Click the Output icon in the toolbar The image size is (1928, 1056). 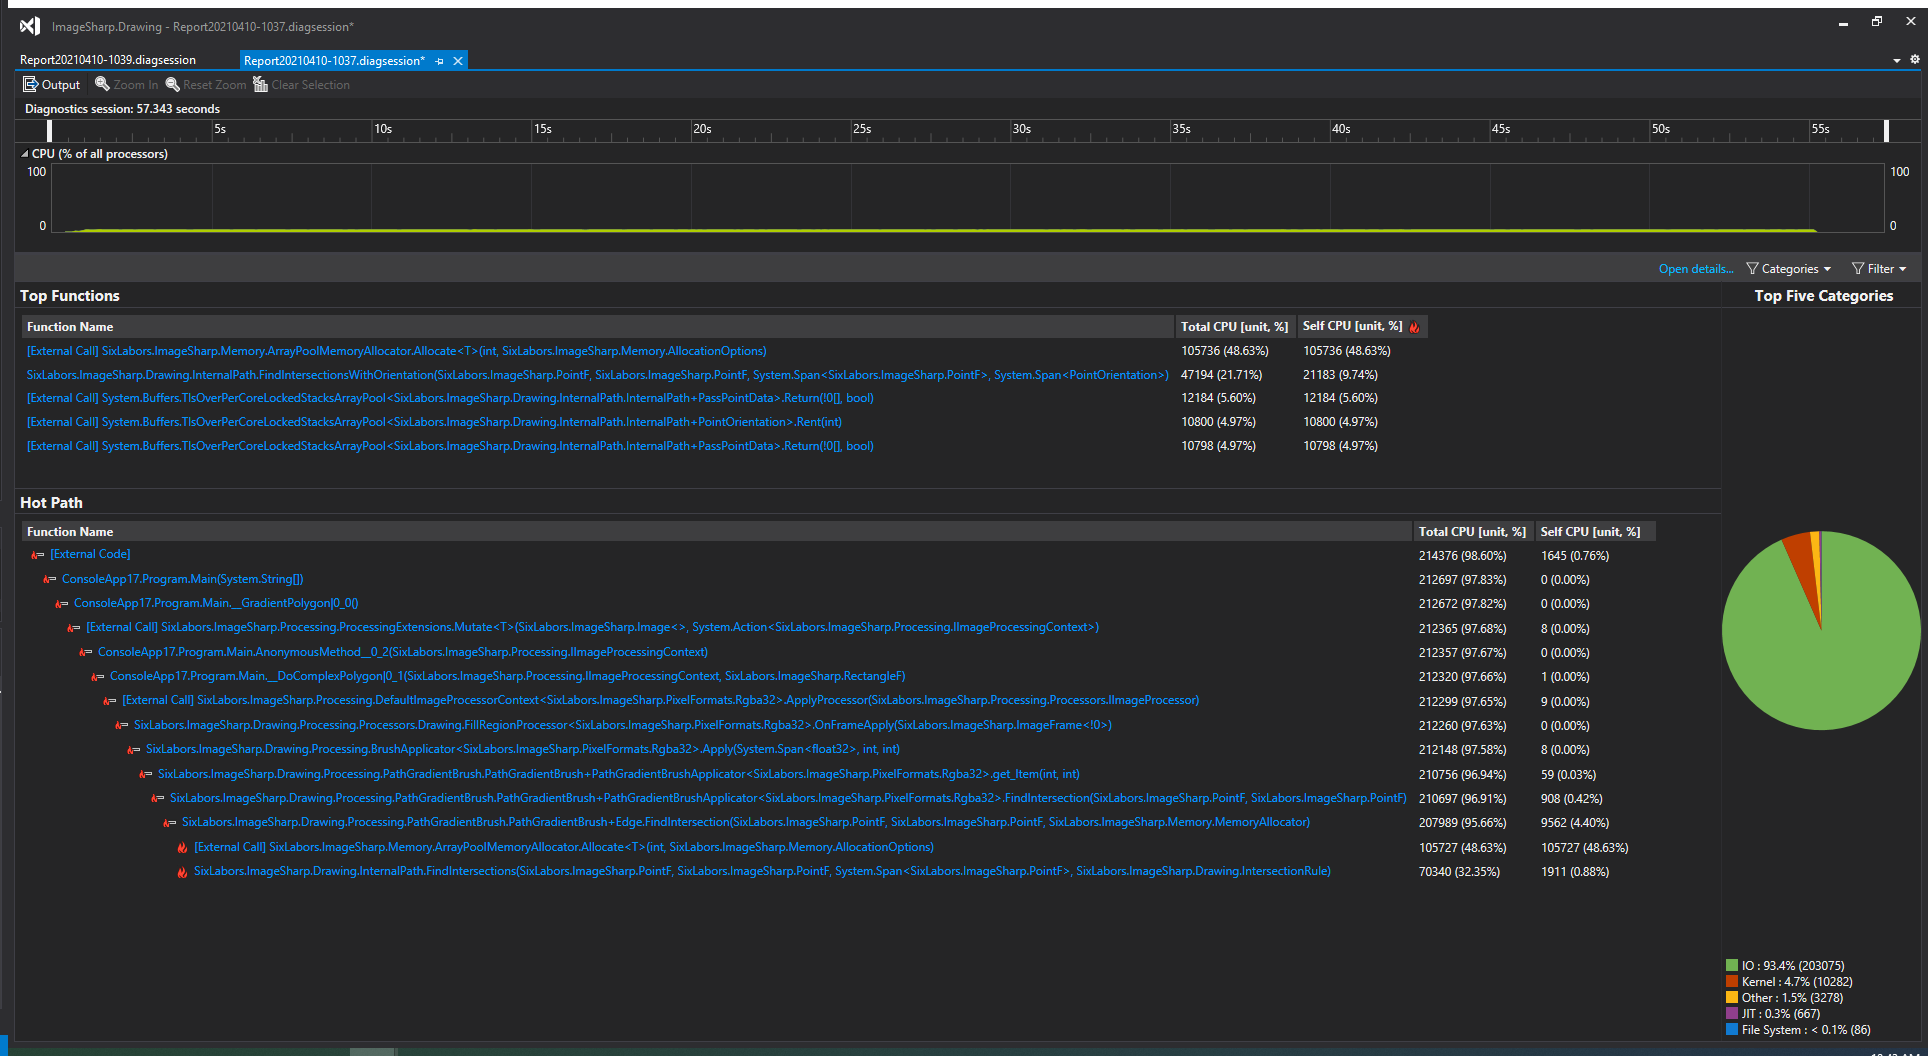point(30,84)
